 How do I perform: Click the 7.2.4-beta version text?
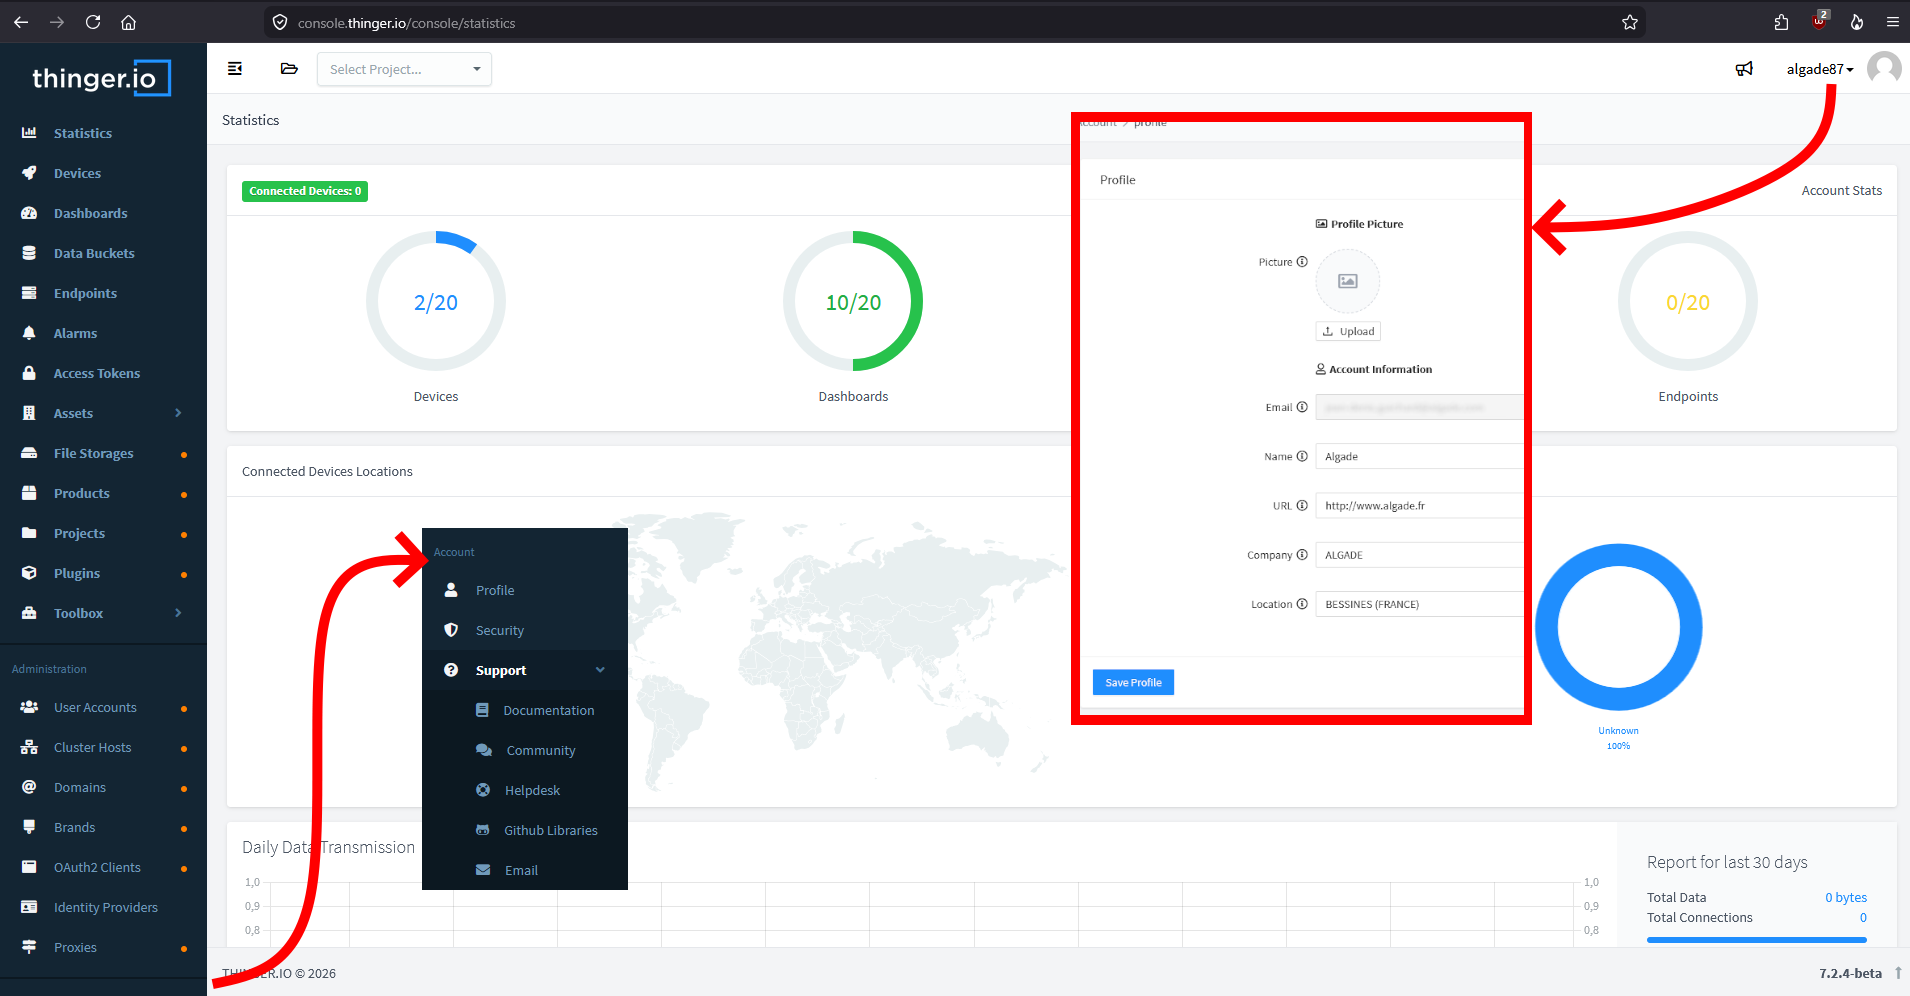(x=1850, y=973)
